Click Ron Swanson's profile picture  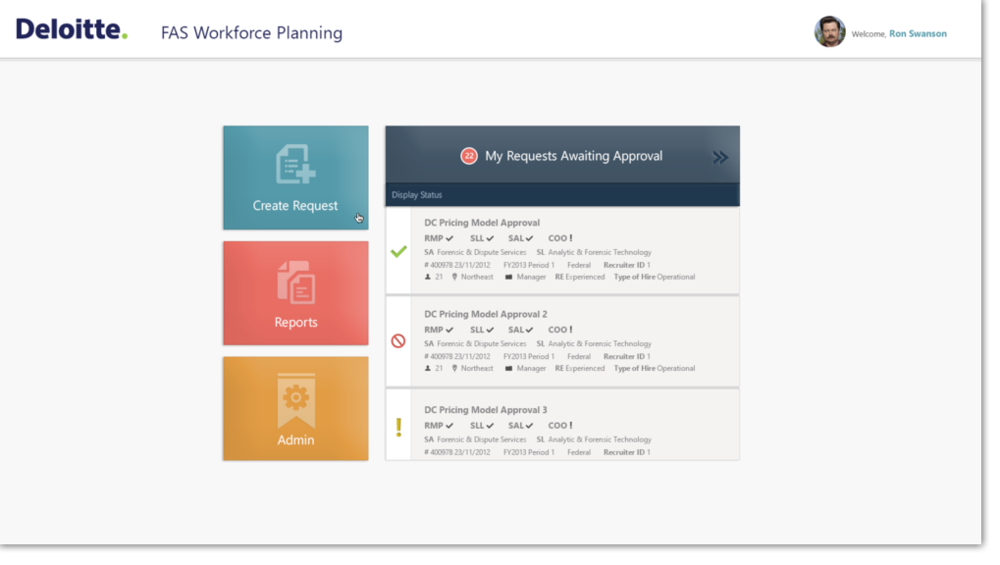tap(830, 31)
